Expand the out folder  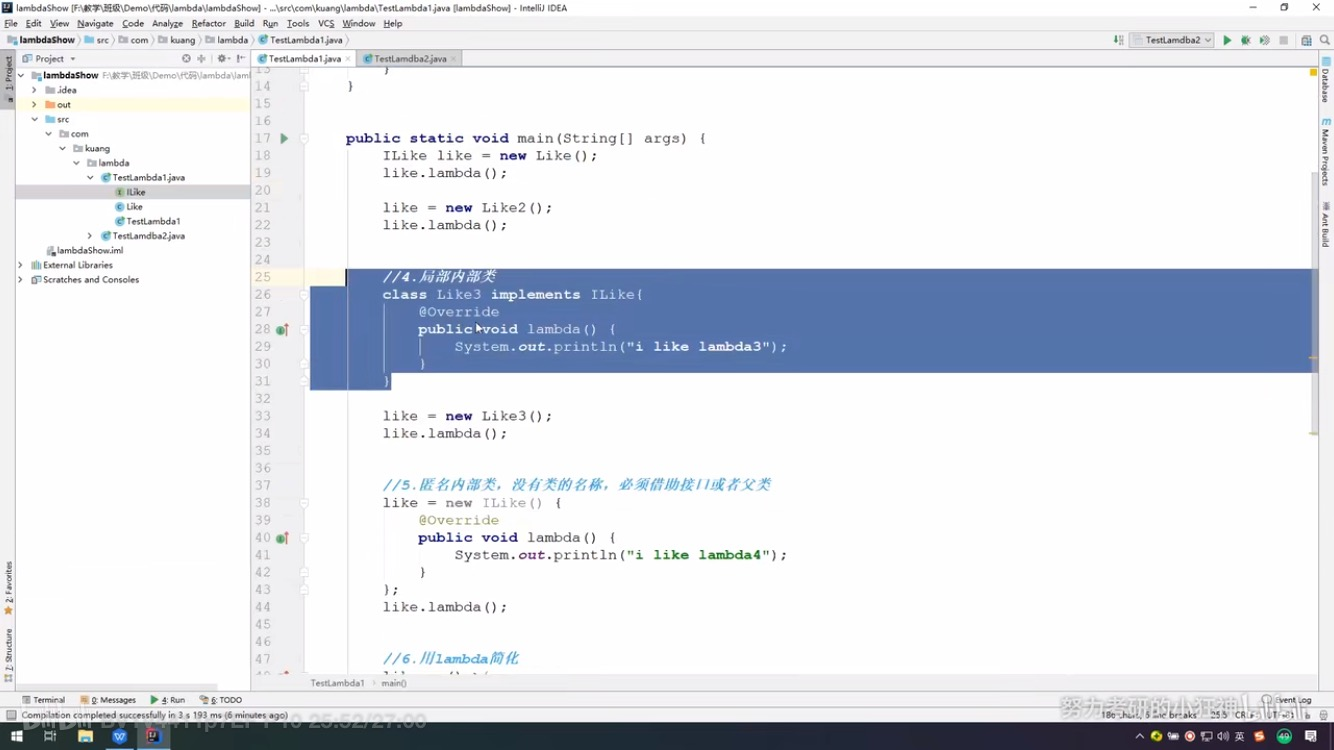(34, 104)
